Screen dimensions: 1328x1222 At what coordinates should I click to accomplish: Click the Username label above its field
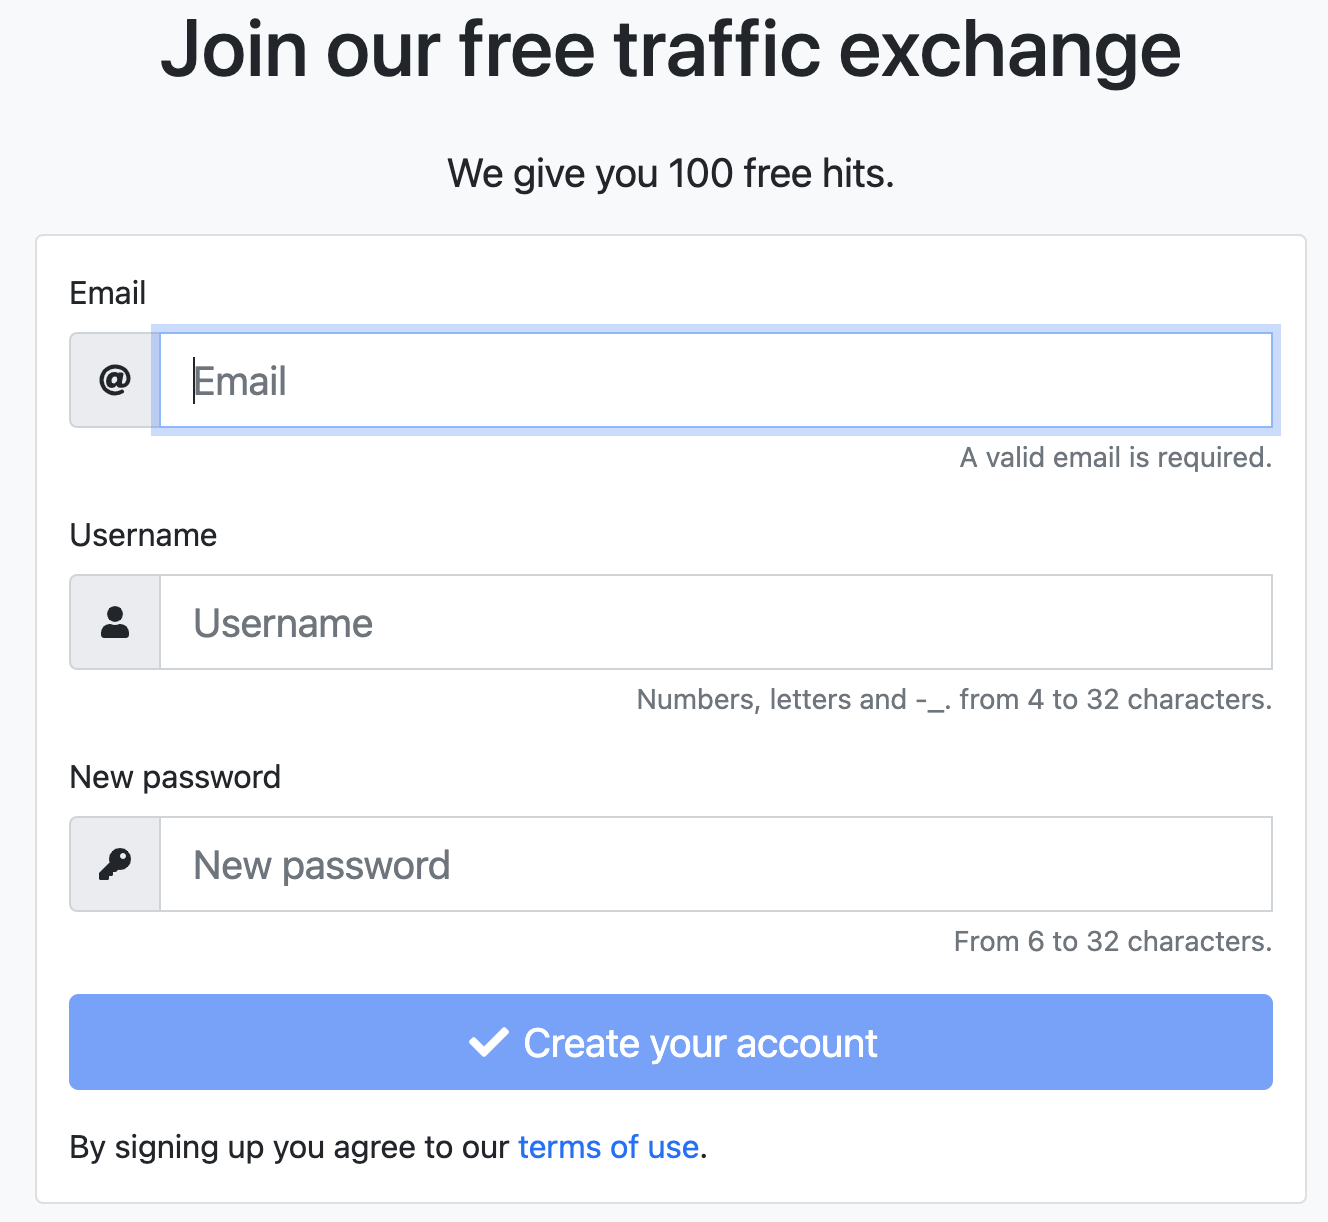coord(143,535)
